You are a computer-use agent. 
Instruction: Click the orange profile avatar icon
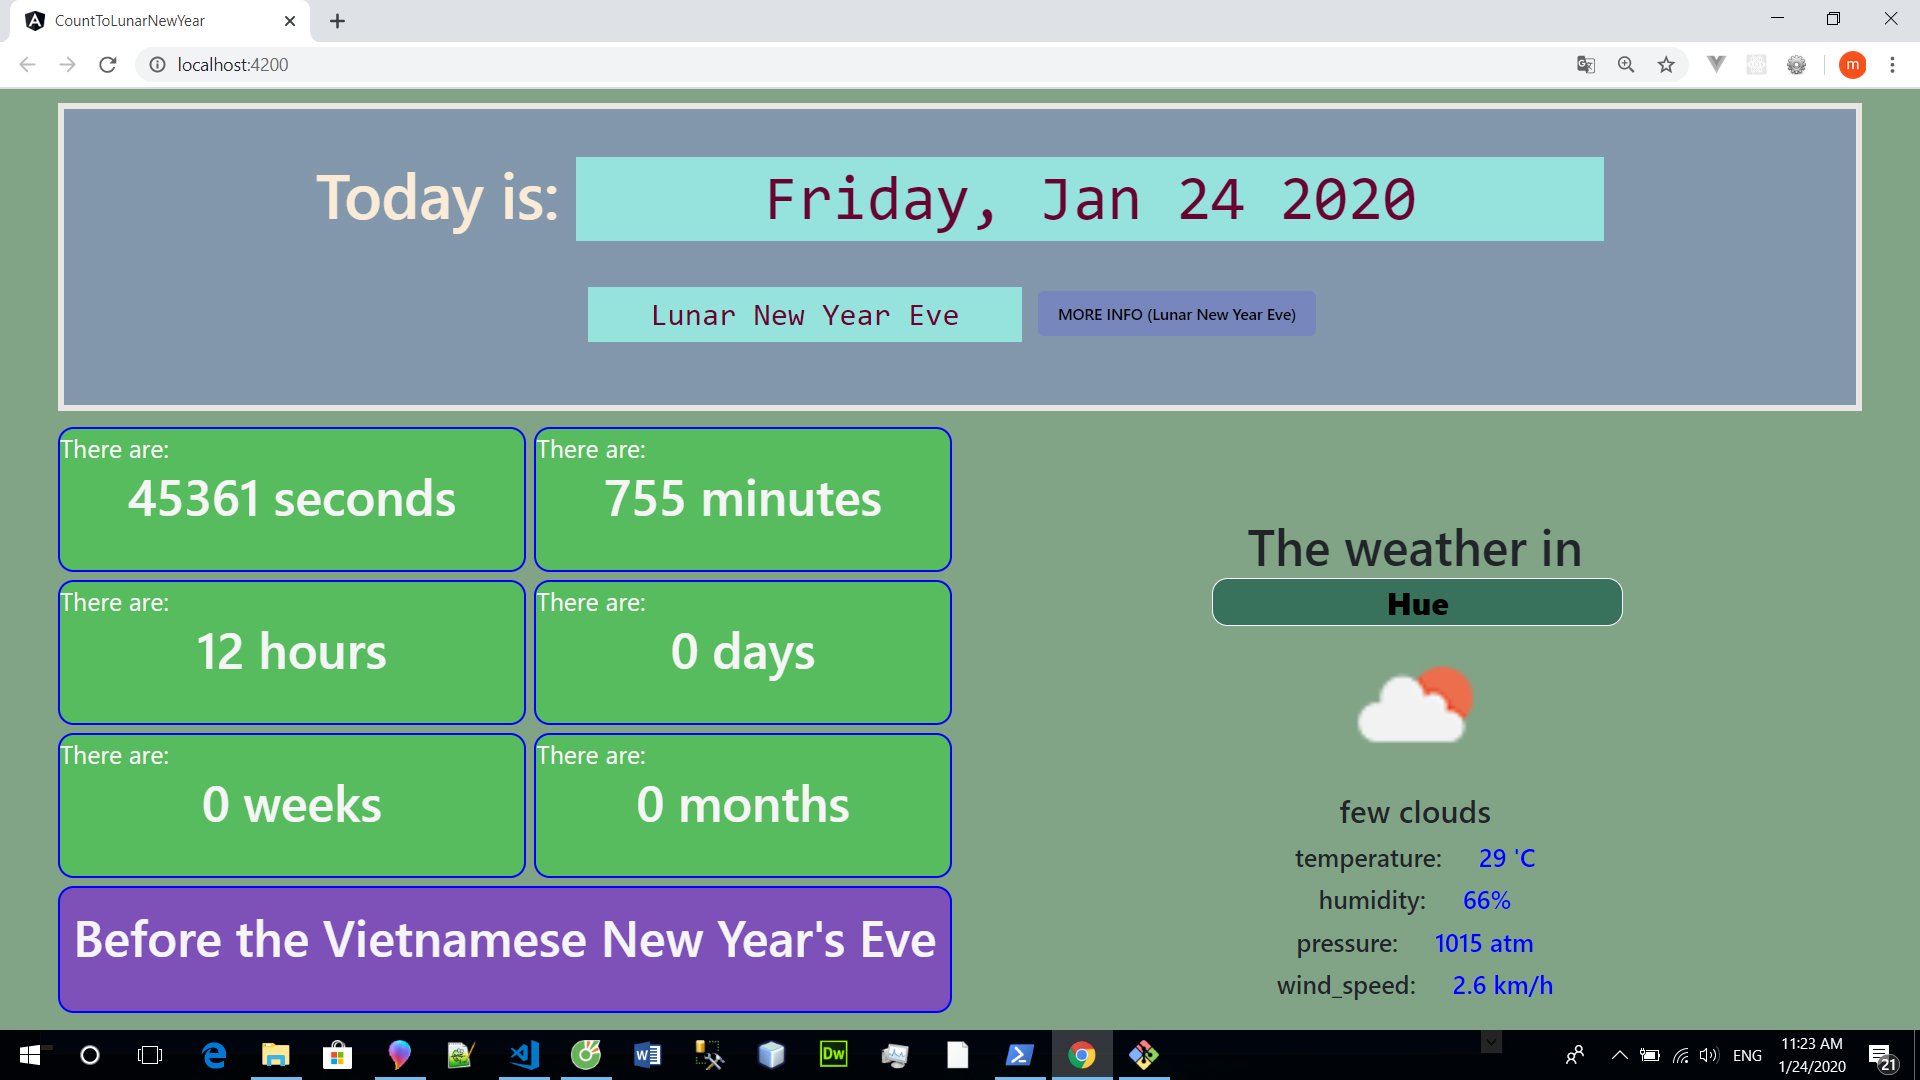pyautogui.click(x=1852, y=65)
